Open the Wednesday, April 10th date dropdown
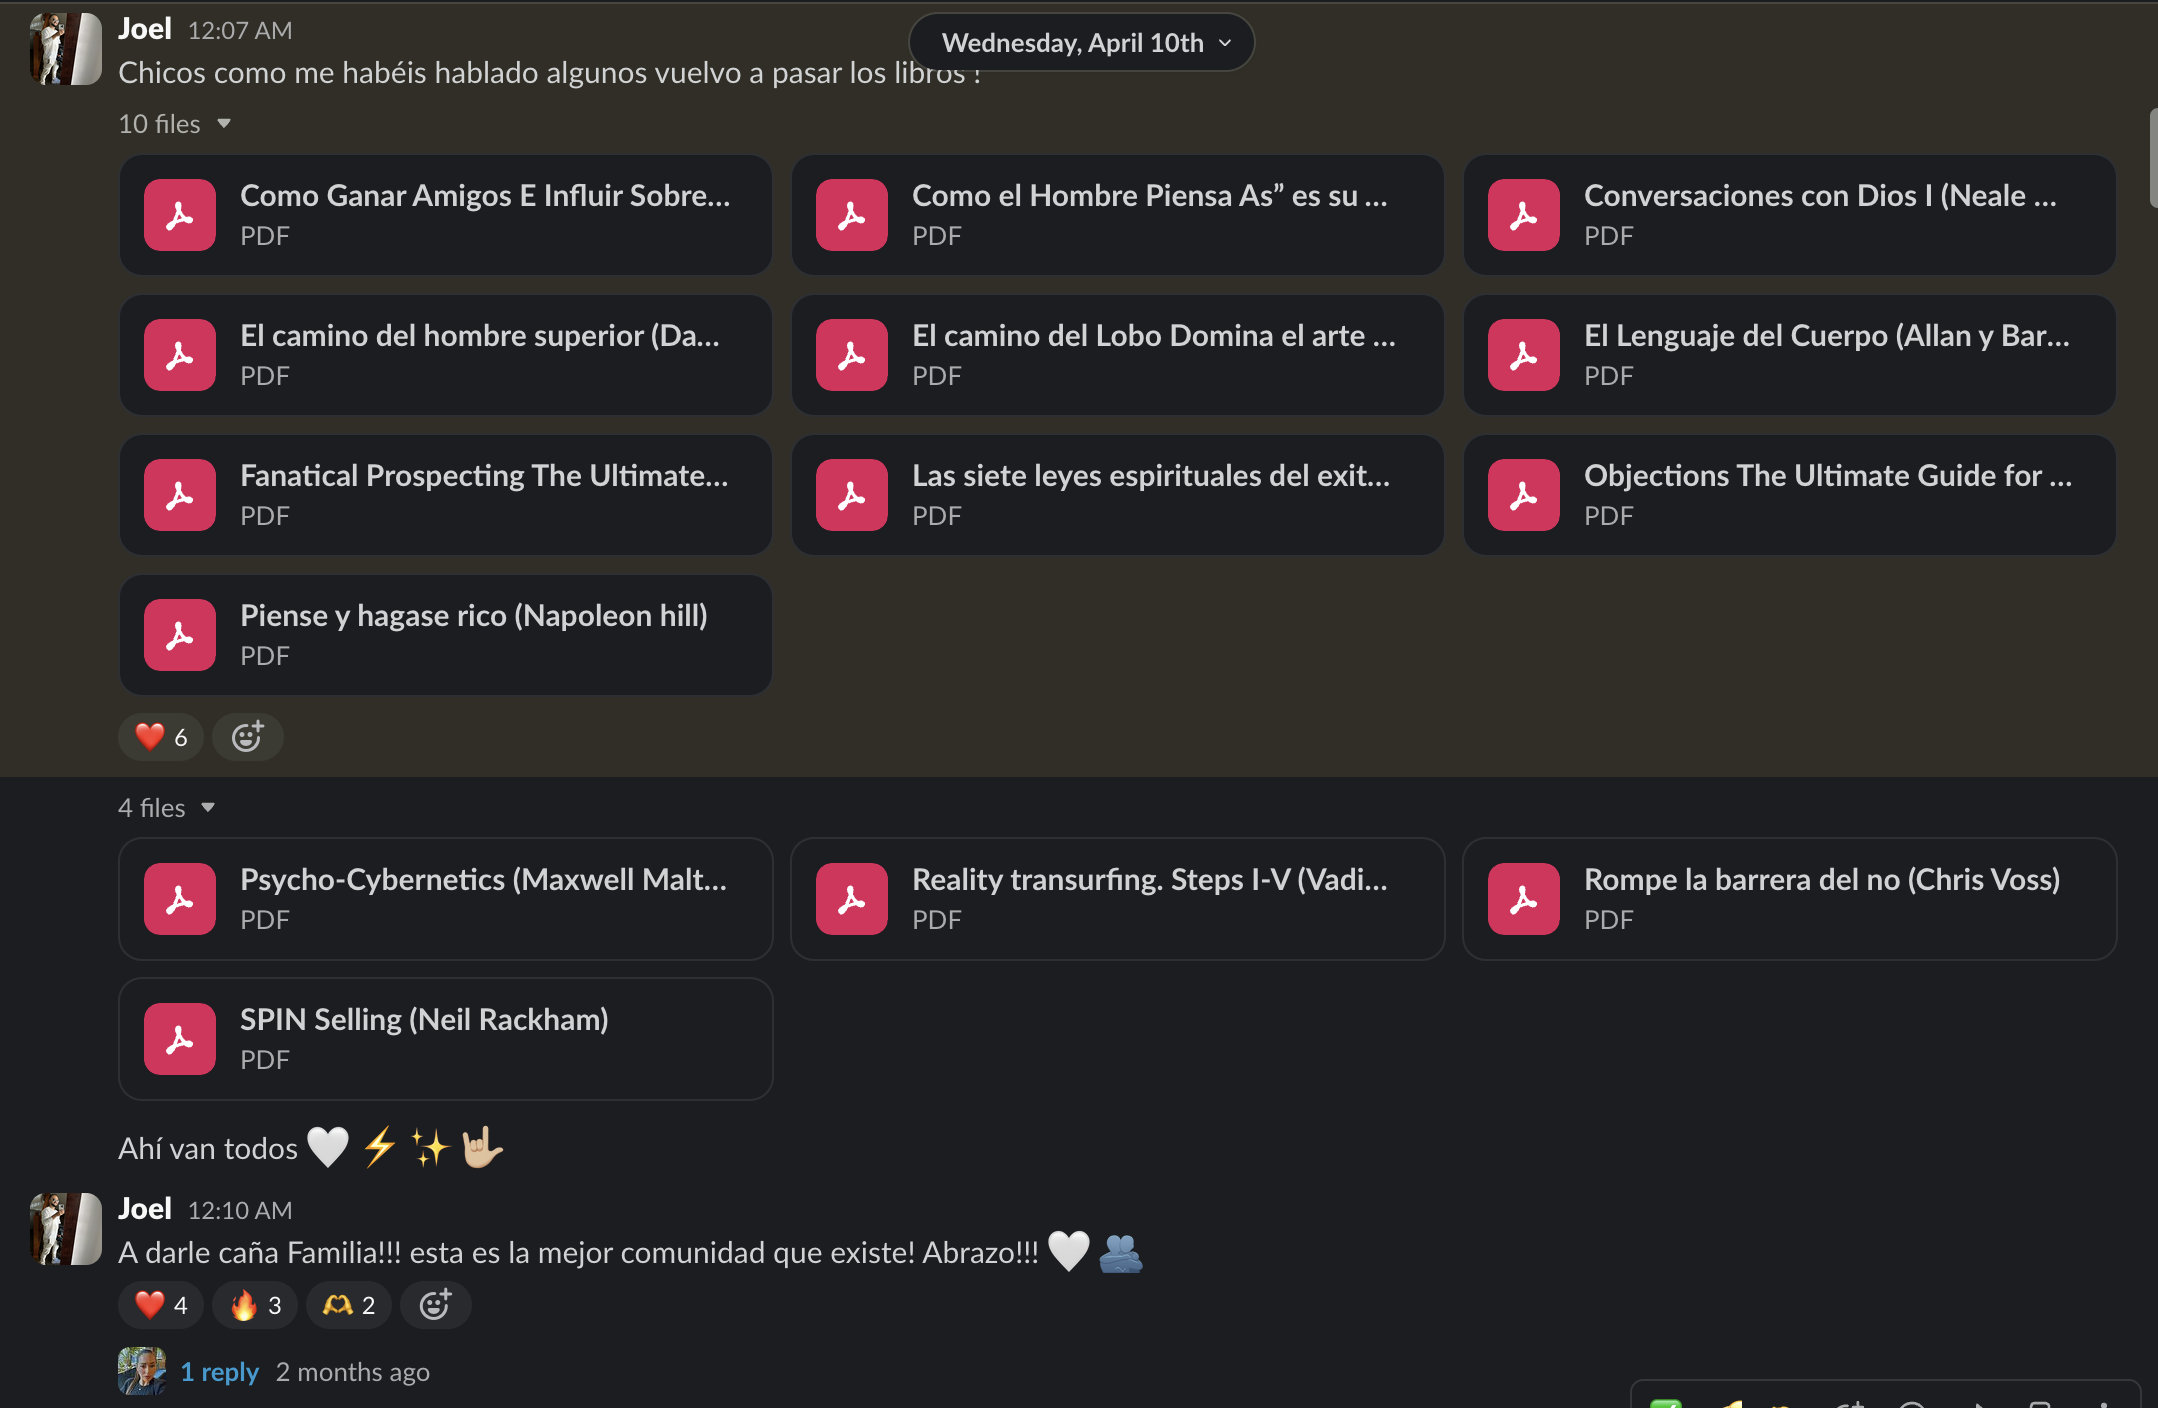The image size is (2158, 1408). click(x=1081, y=43)
